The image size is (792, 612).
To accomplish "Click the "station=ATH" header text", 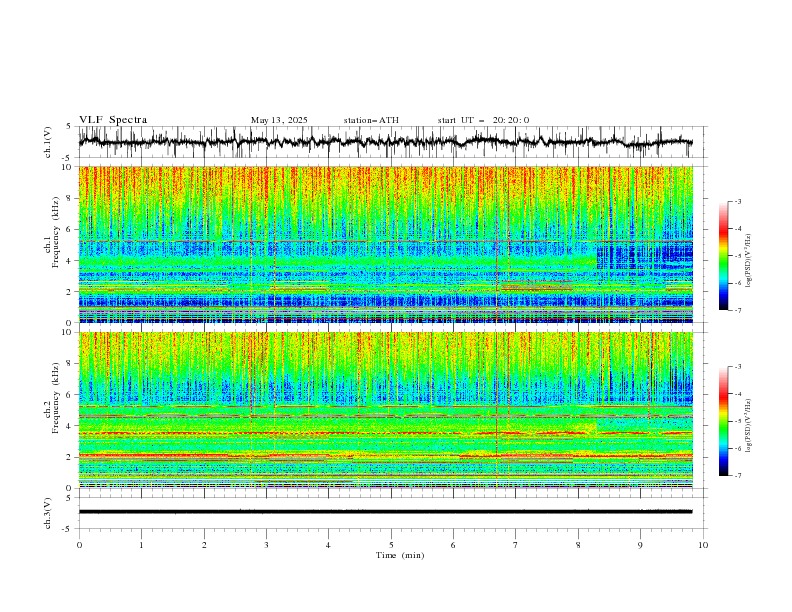I will (371, 120).
